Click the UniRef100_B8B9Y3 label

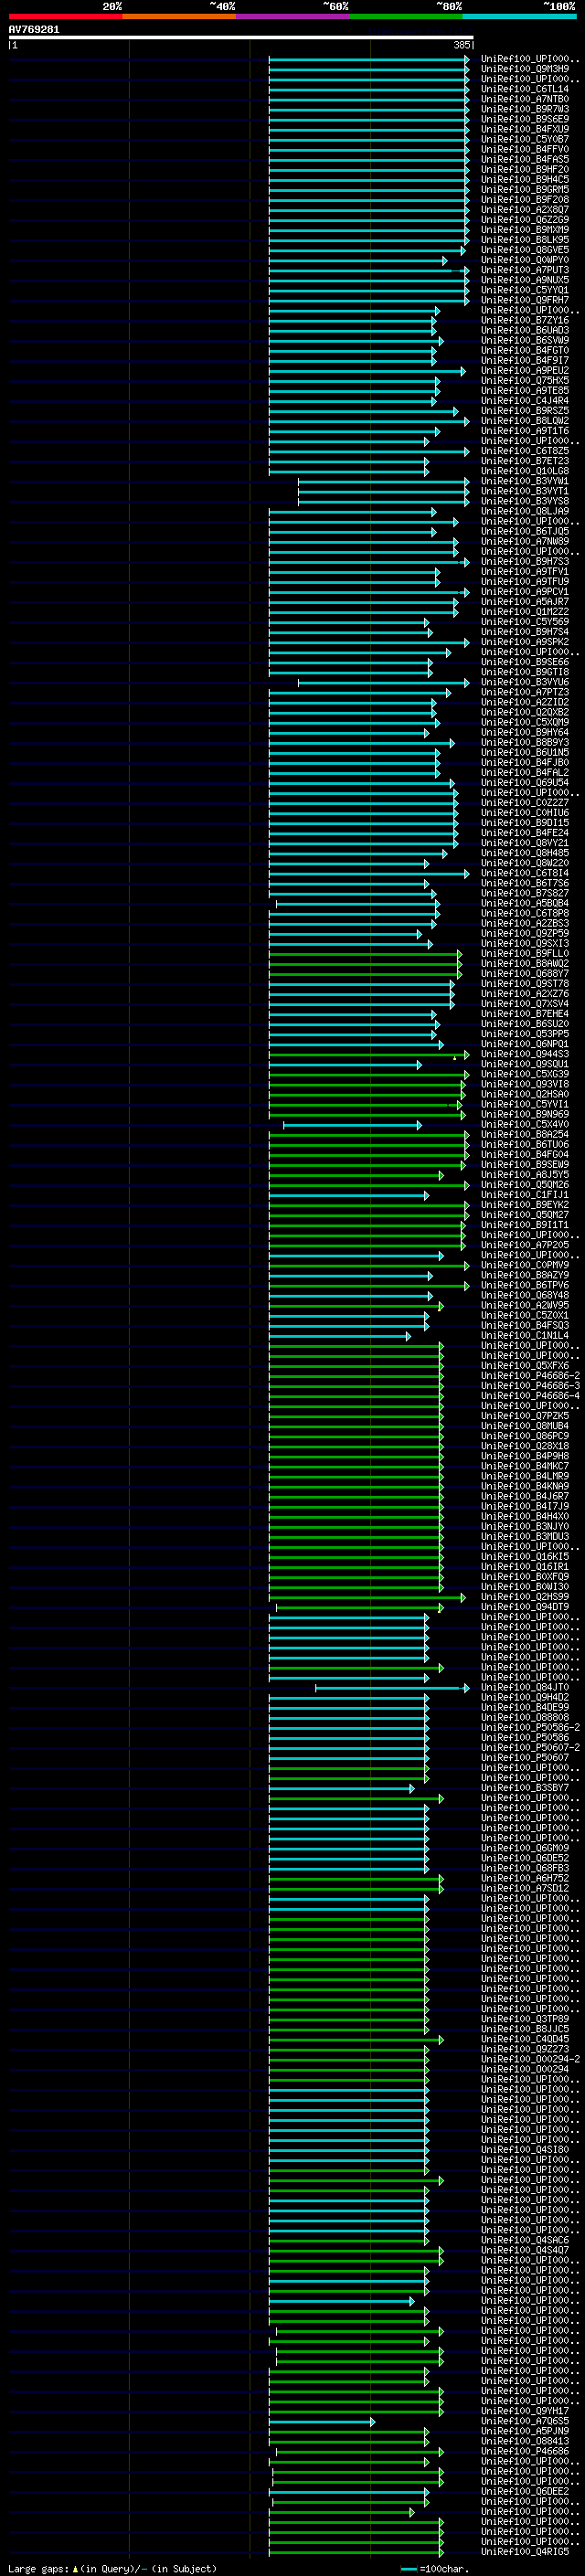[525, 742]
